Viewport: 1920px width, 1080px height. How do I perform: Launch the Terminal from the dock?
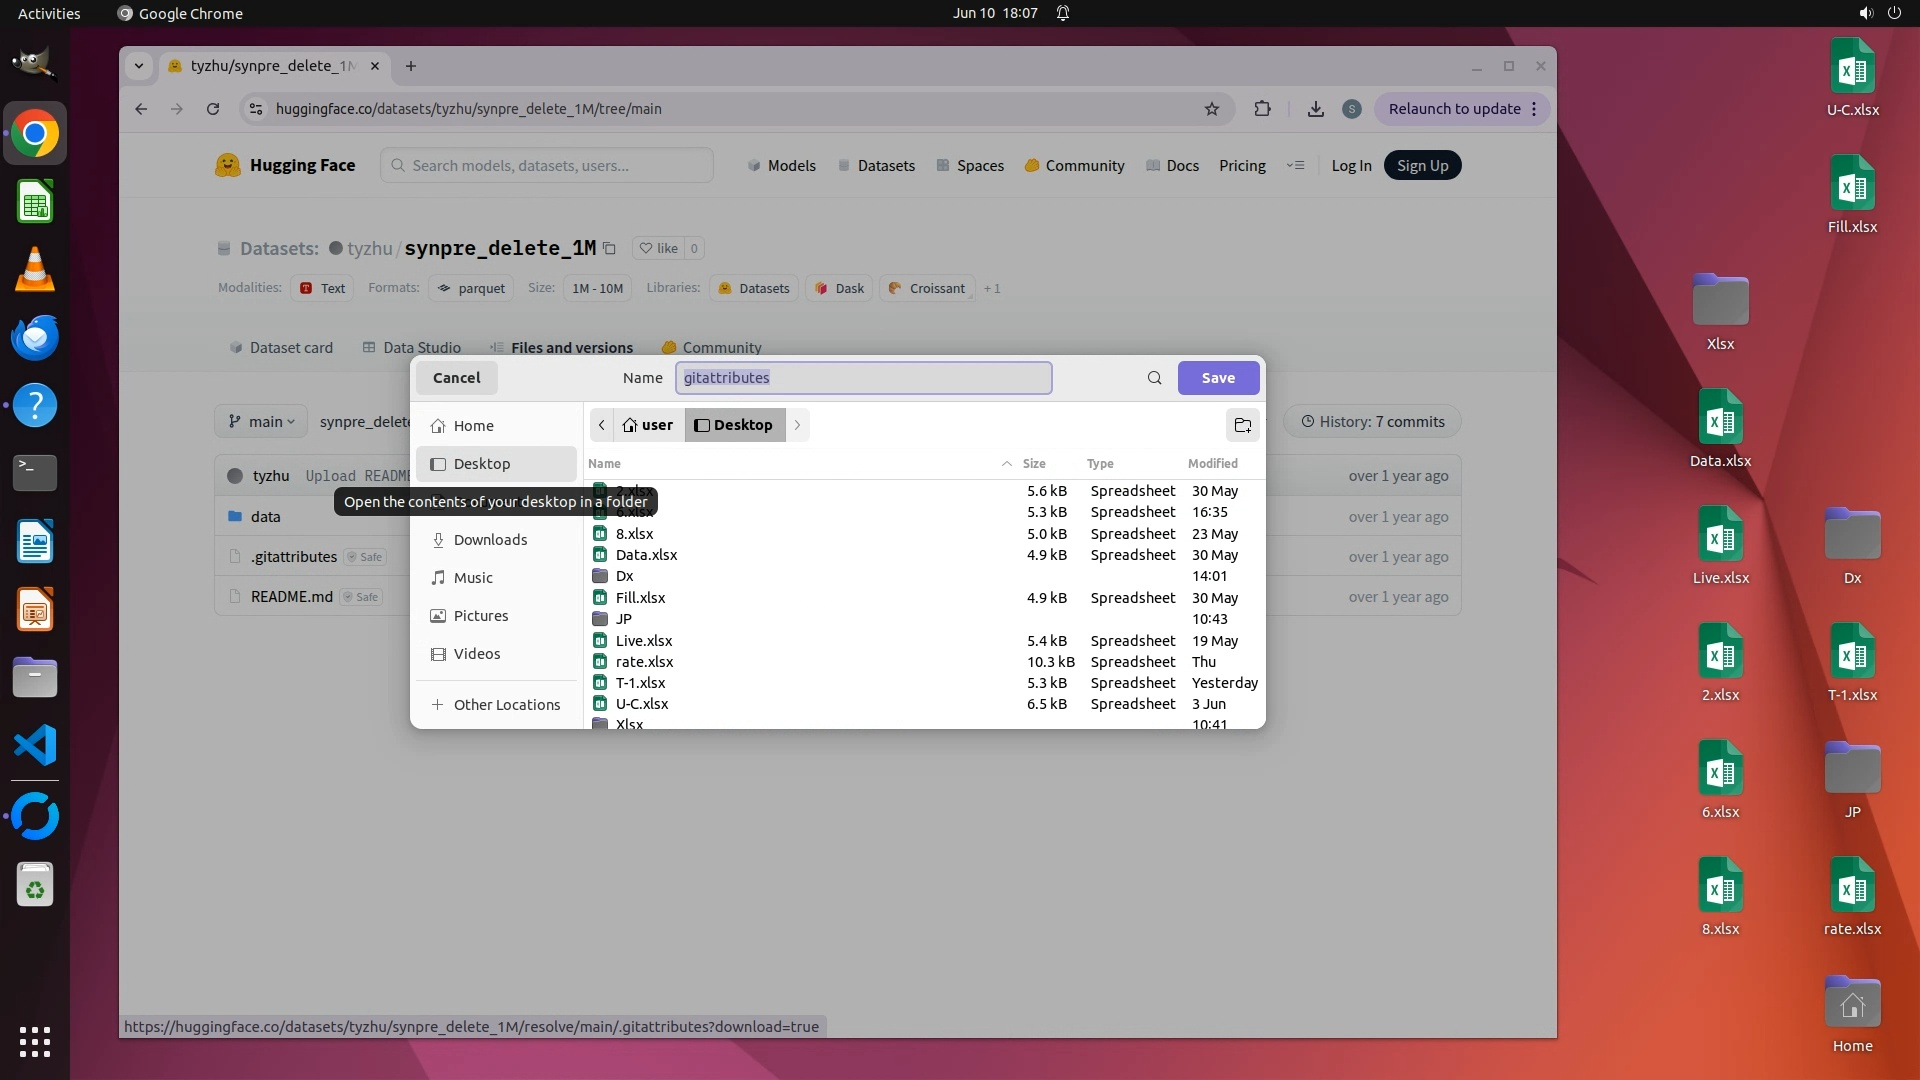(35, 472)
